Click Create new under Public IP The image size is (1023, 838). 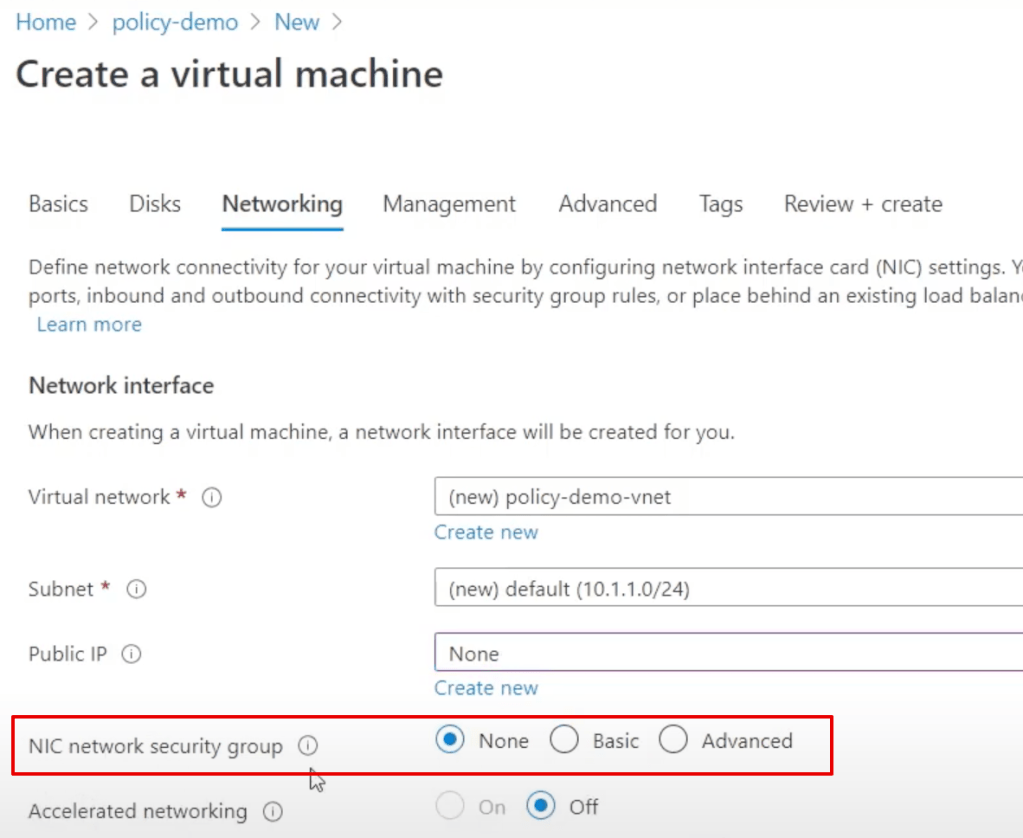(486, 688)
